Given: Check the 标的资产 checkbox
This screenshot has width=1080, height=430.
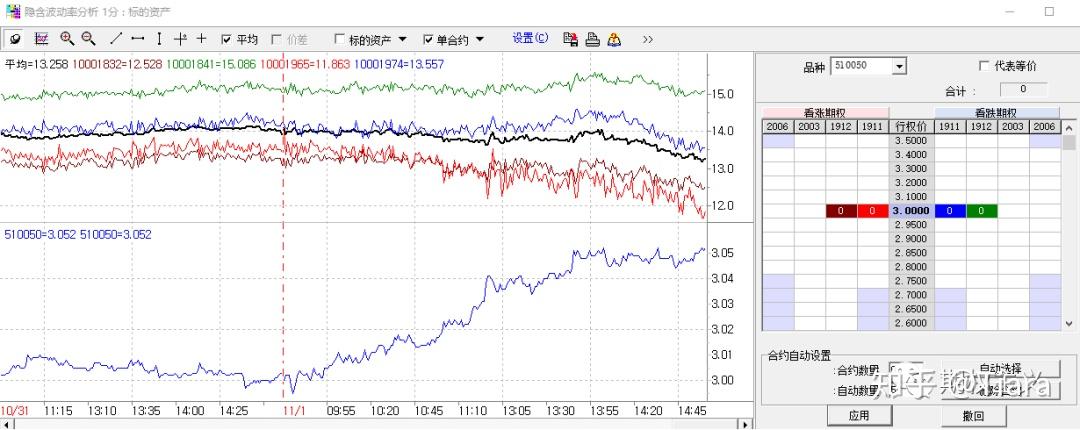Looking at the screenshot, I should coord(339,39).
